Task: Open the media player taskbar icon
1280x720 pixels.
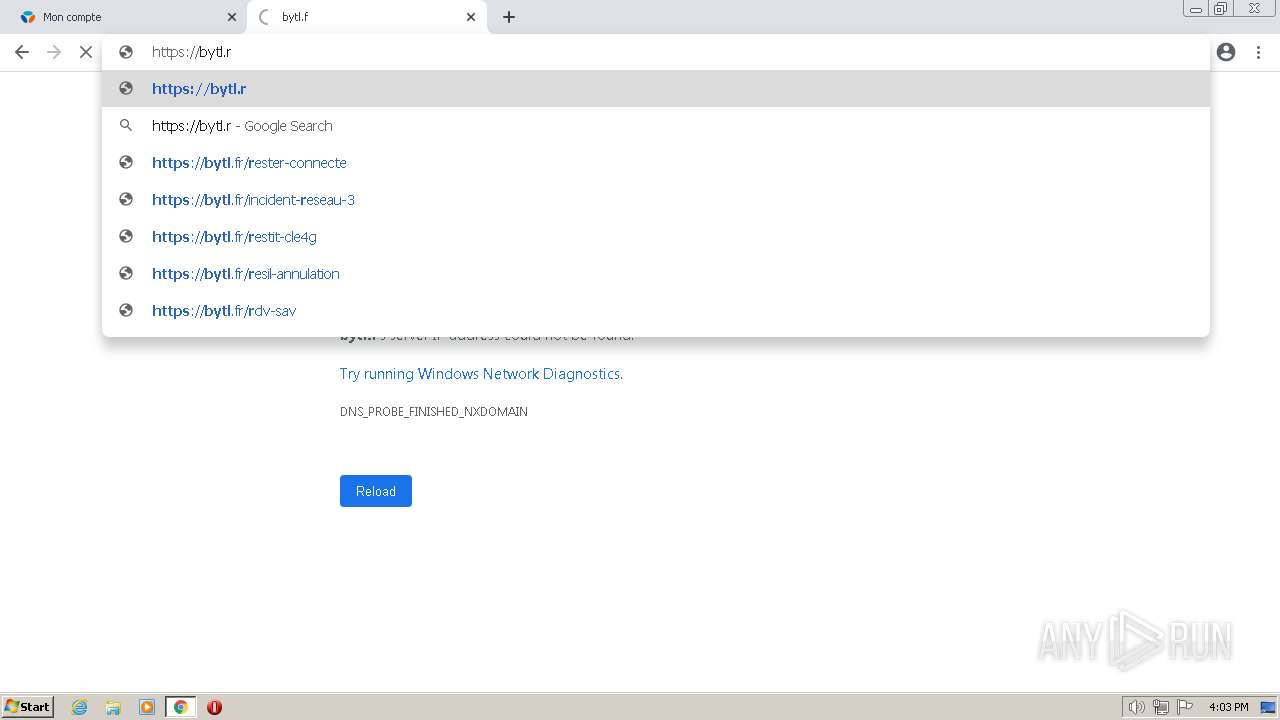Action: [x=147, y=707]
